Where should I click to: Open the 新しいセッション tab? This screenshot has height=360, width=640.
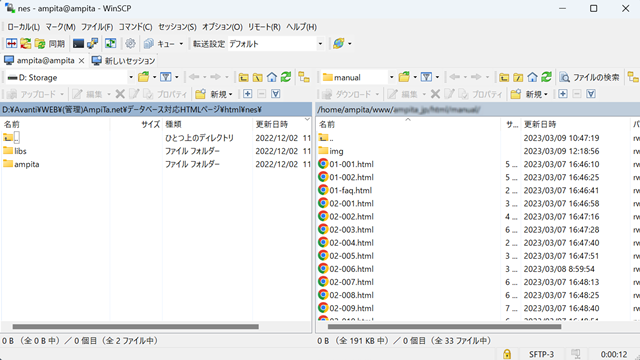(124, 61)
